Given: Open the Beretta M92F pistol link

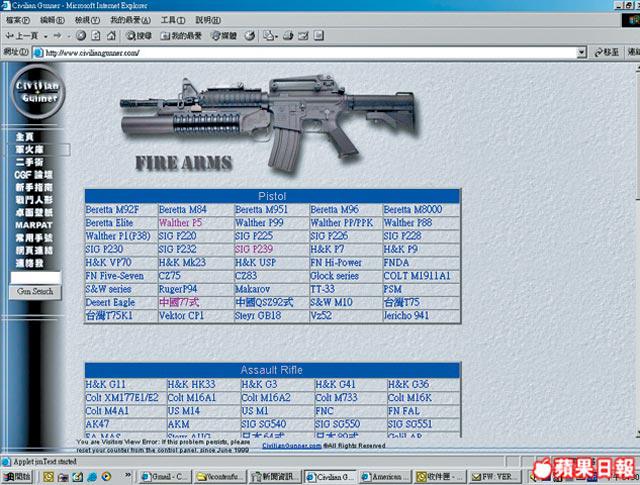Looking at the screenshot, I should 112,209.
